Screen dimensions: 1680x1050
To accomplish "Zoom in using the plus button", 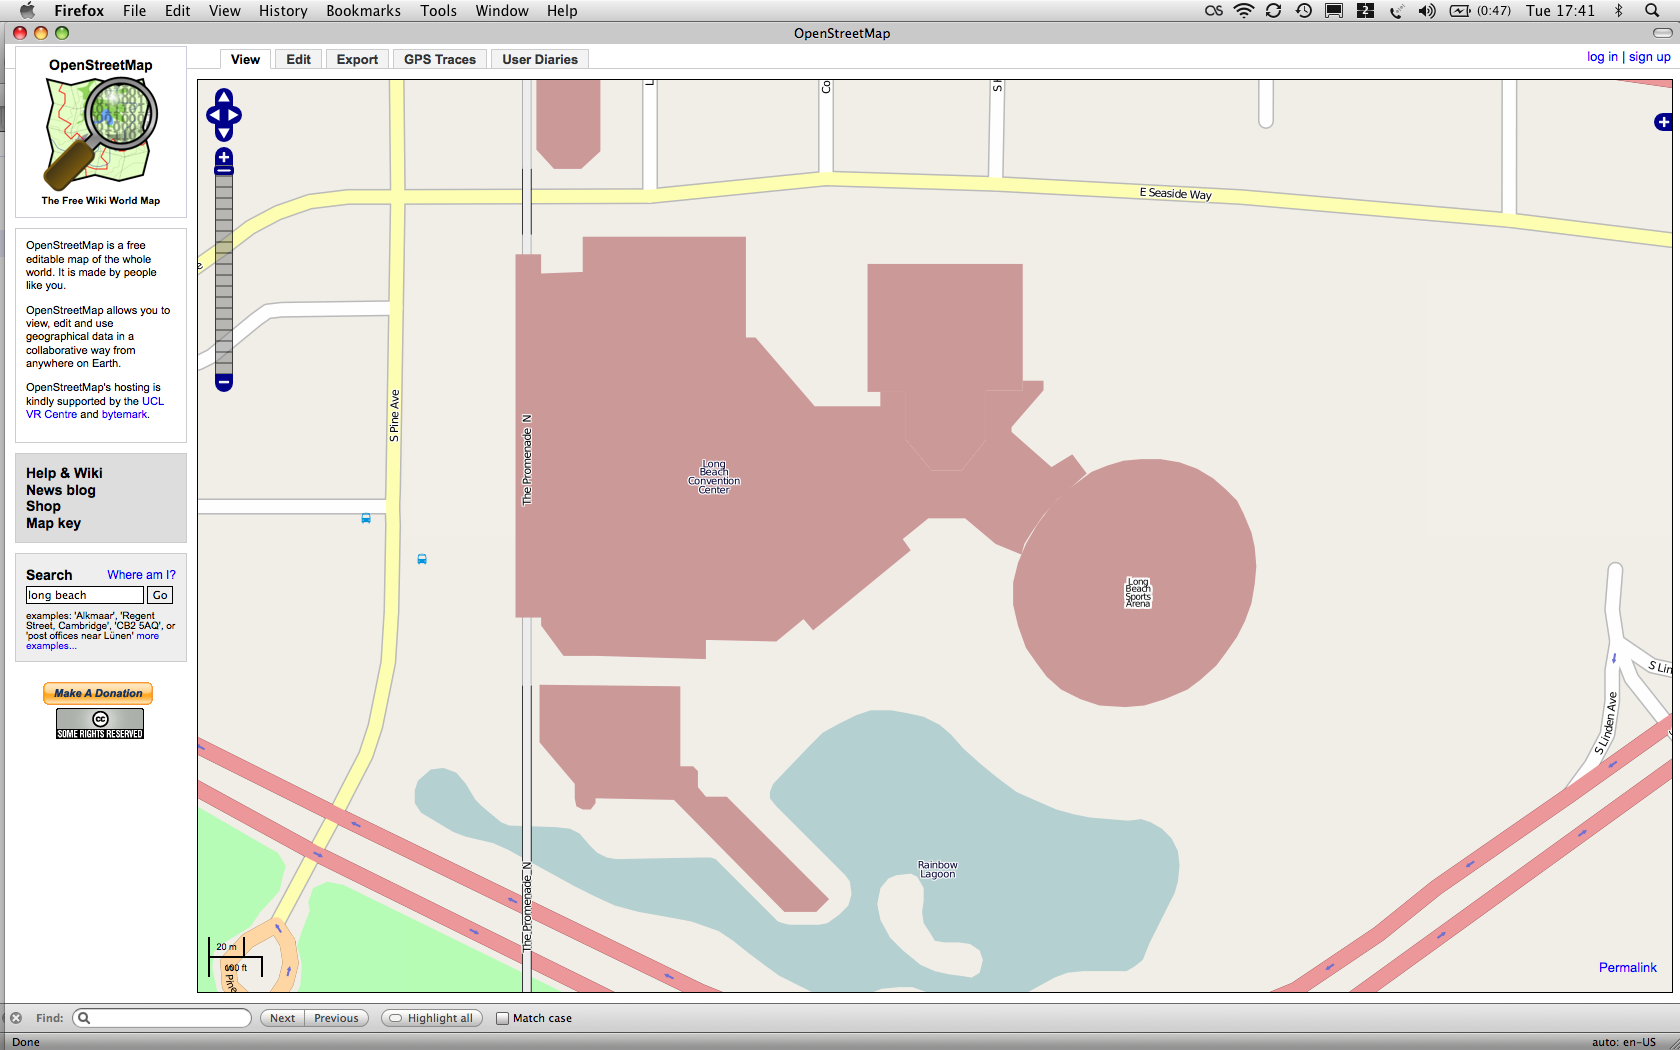I will 224,157.
